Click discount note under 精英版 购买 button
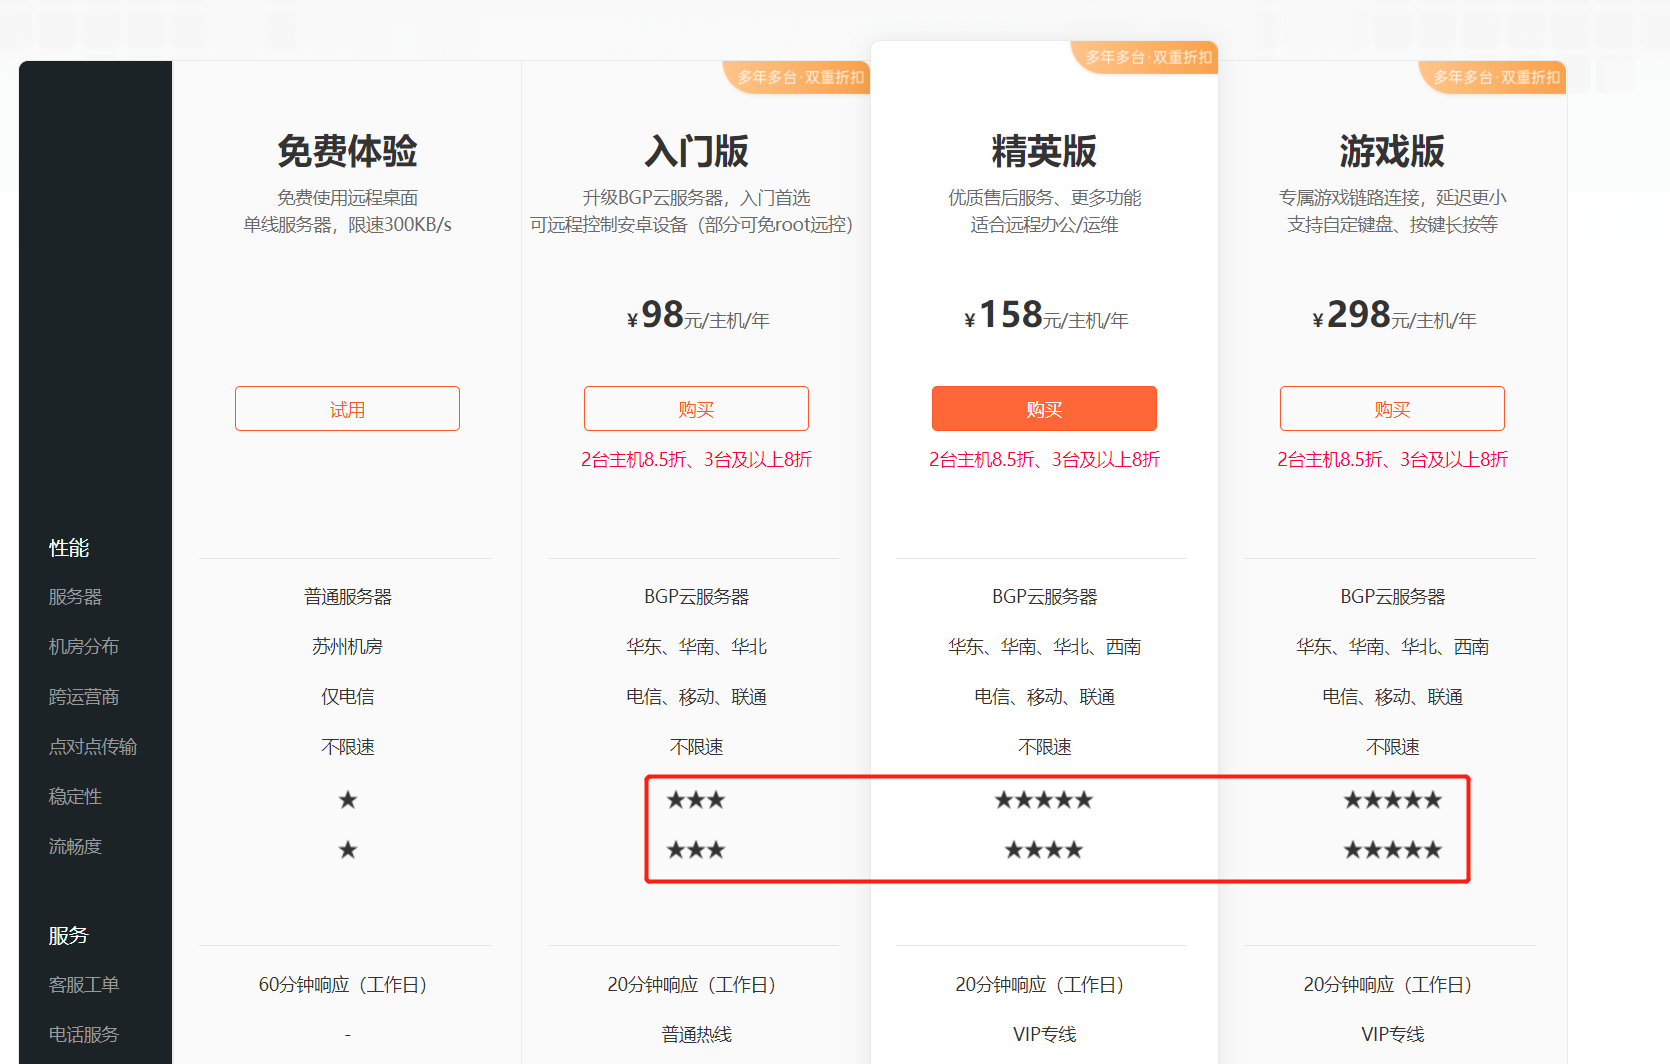Viewport: 1670px width, 1064px height. [1044, 459]
